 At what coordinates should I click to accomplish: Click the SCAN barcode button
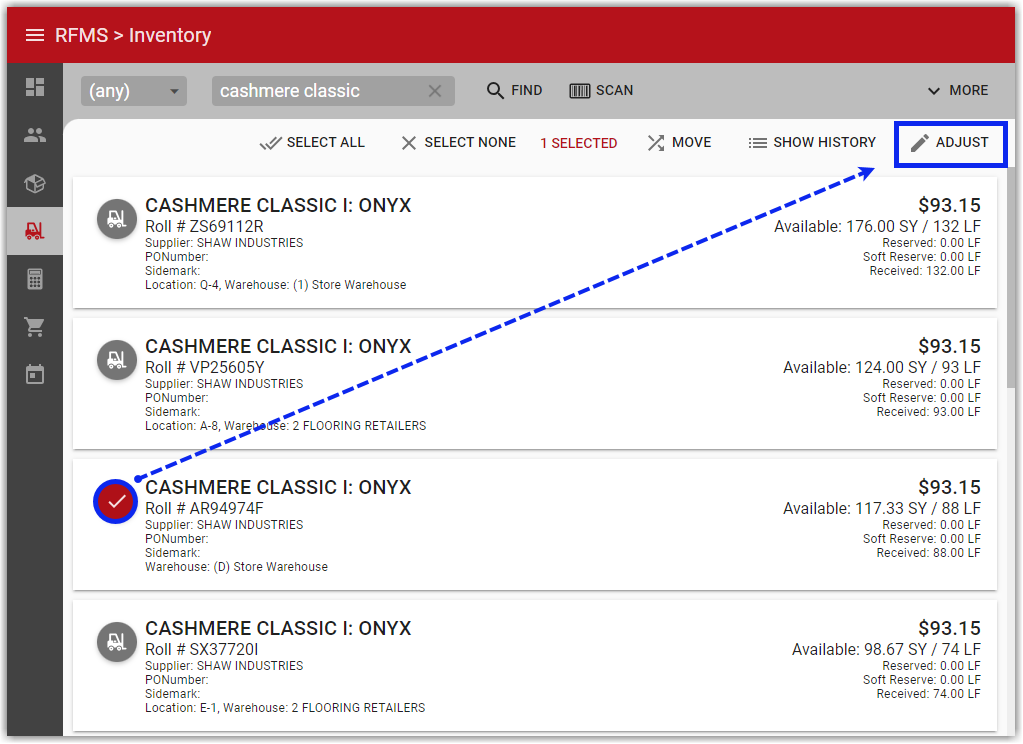601,90
